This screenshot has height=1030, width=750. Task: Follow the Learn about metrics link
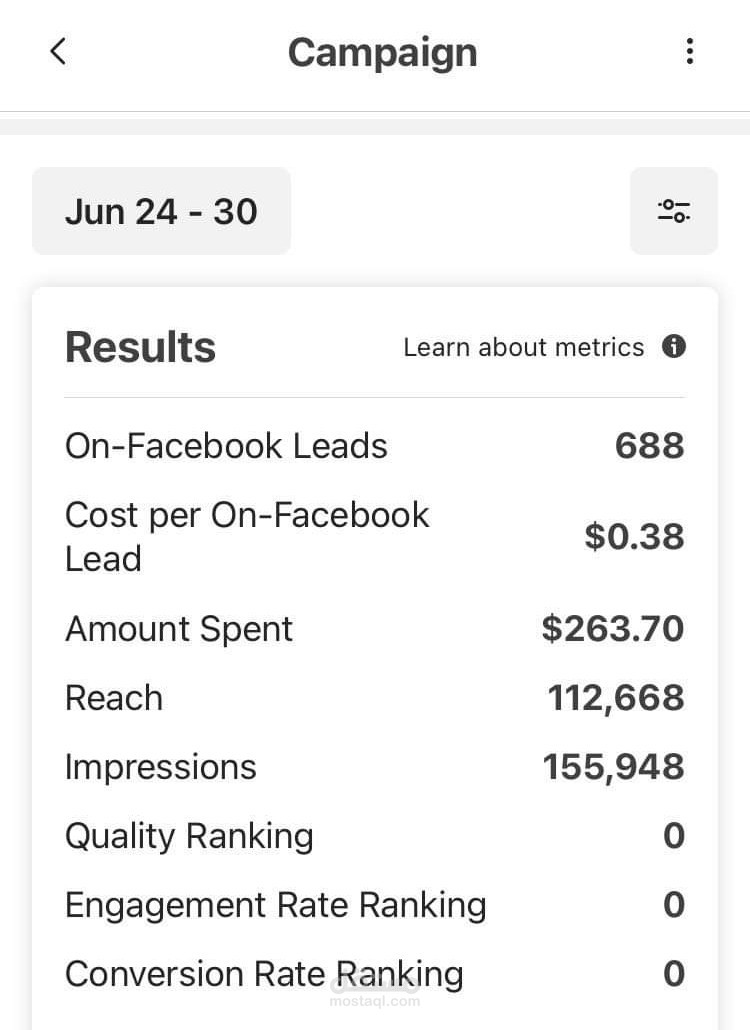coord(523,347)
